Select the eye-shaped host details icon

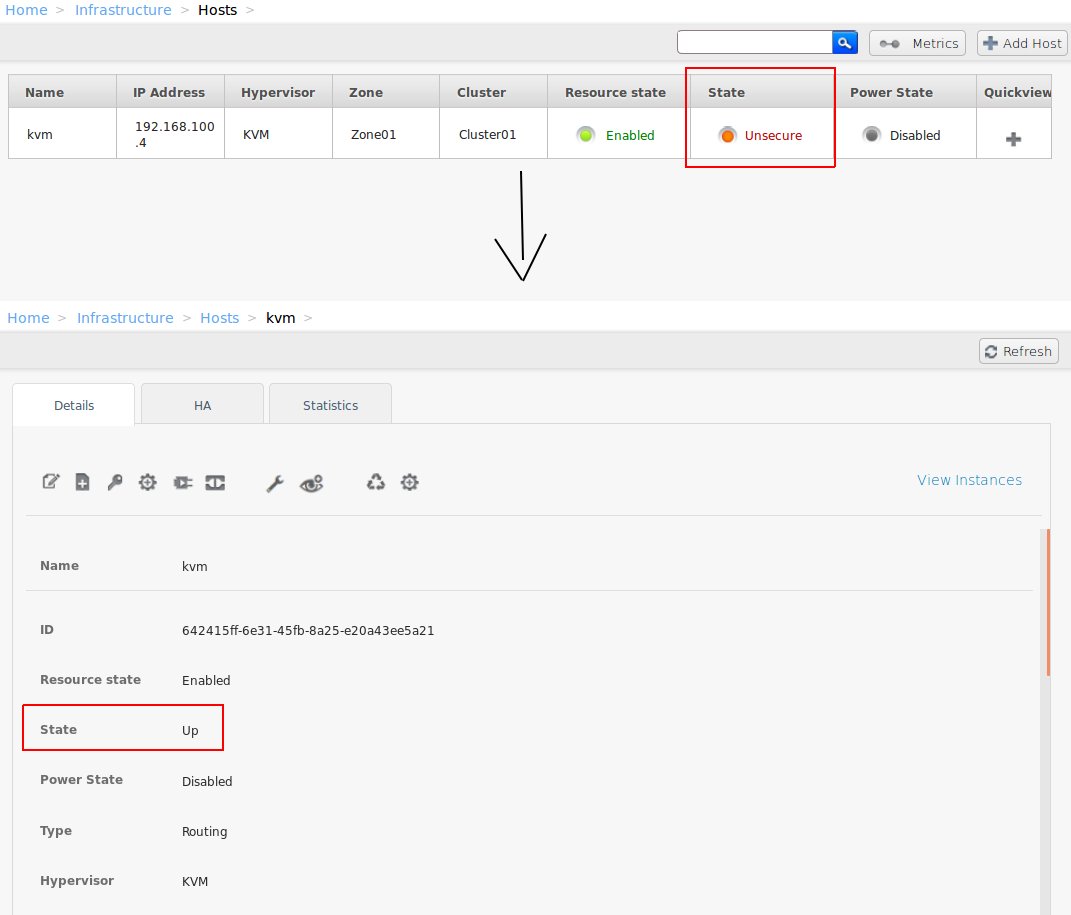[x=311, y=482]
